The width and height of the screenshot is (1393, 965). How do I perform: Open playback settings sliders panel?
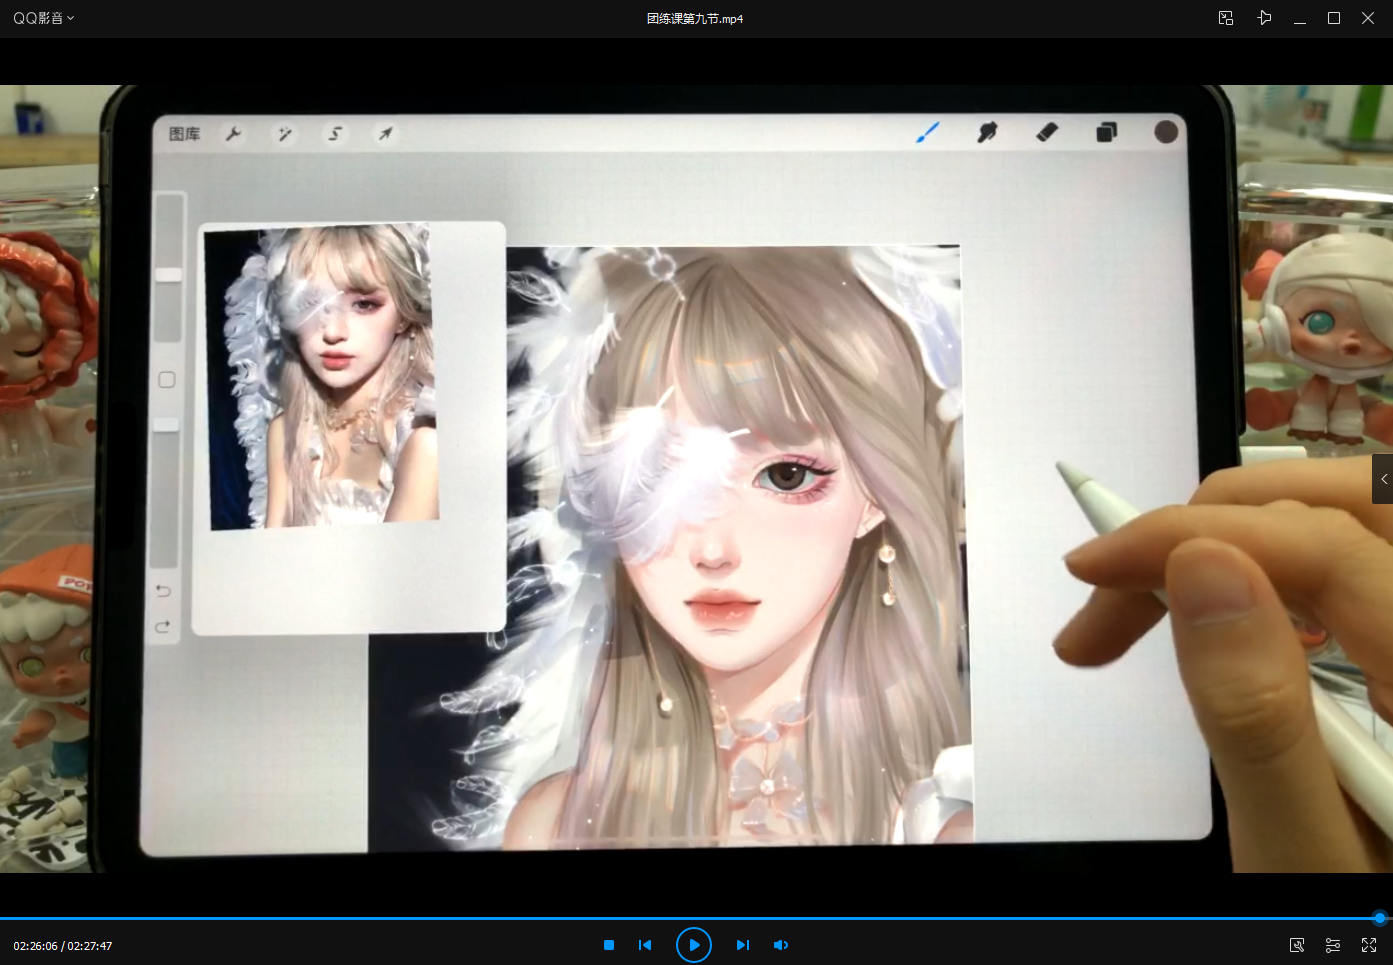pos(1333,945)
